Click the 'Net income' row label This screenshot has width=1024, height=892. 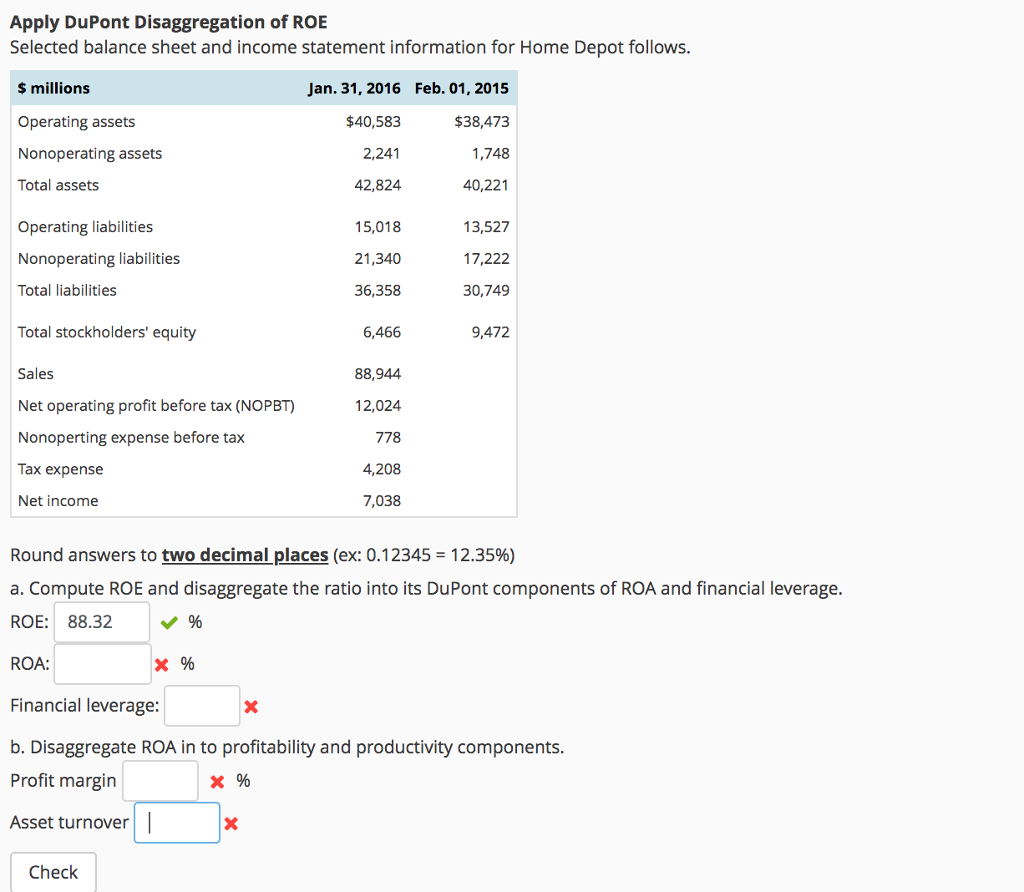coord(58,501)
